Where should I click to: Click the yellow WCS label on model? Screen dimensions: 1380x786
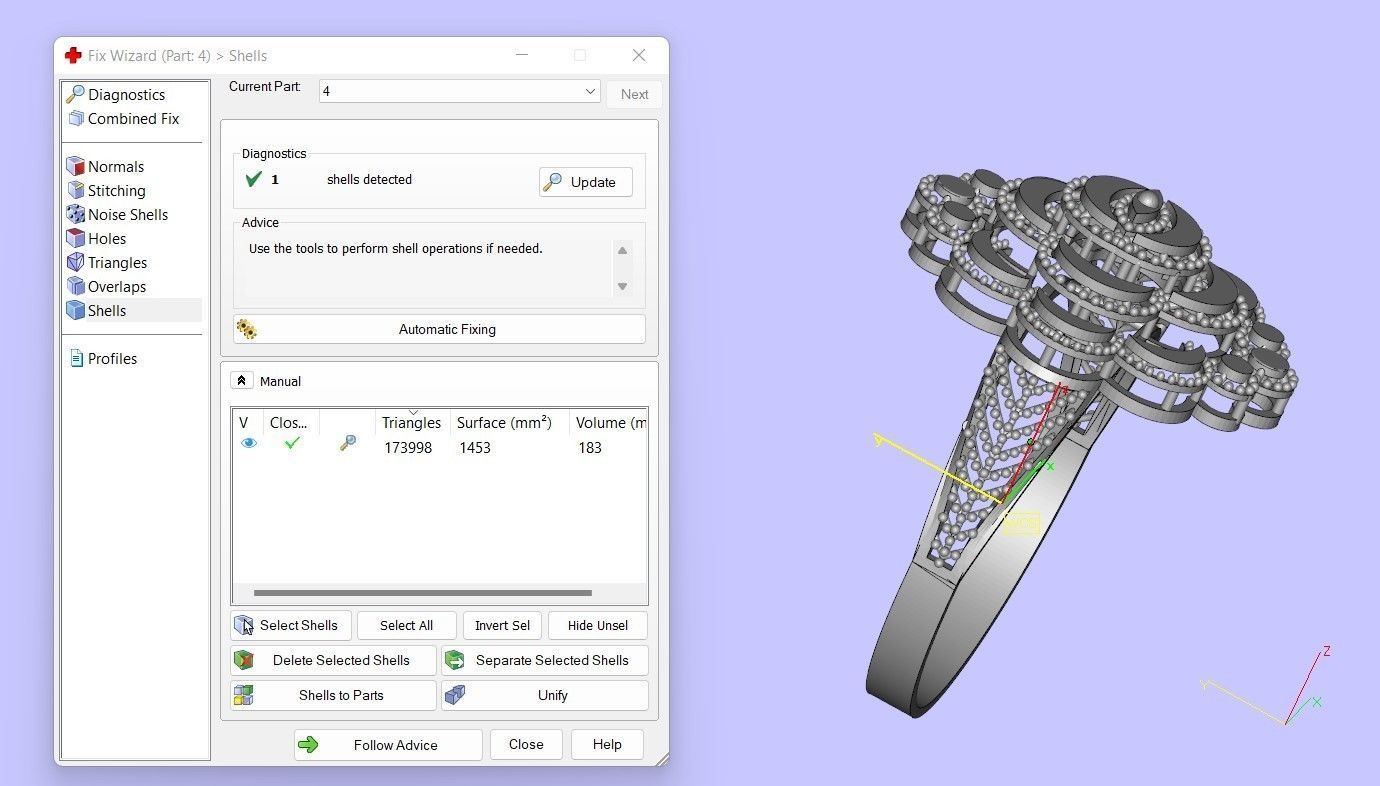click(x=1021, y=523)
